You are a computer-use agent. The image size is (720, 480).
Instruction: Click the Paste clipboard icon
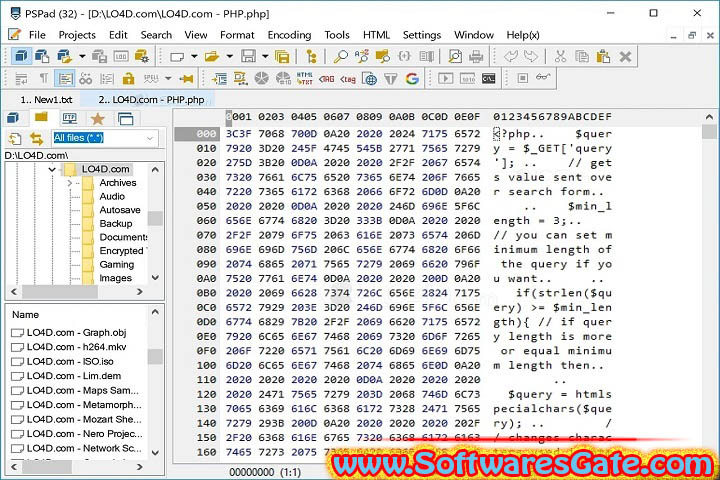[603, 56]
